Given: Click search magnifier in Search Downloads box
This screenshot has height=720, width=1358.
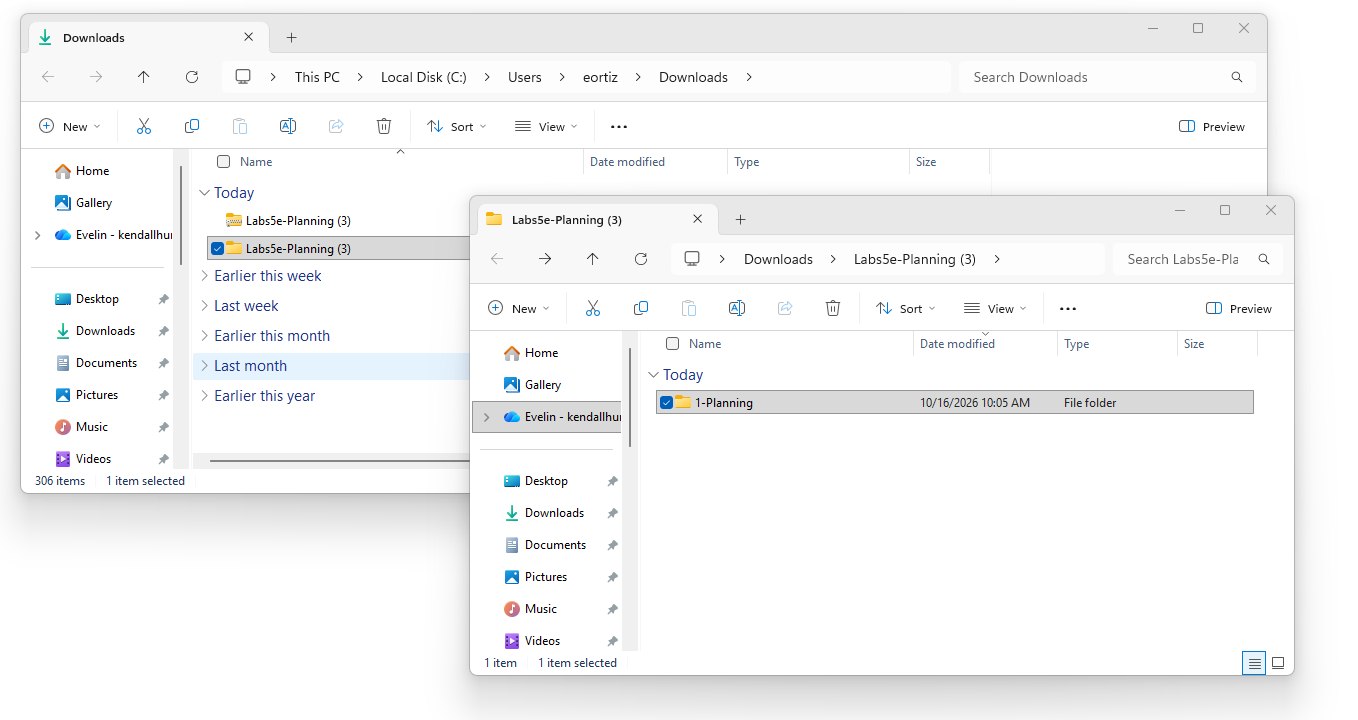Looking at the screenshot, I should (1237, 77).
